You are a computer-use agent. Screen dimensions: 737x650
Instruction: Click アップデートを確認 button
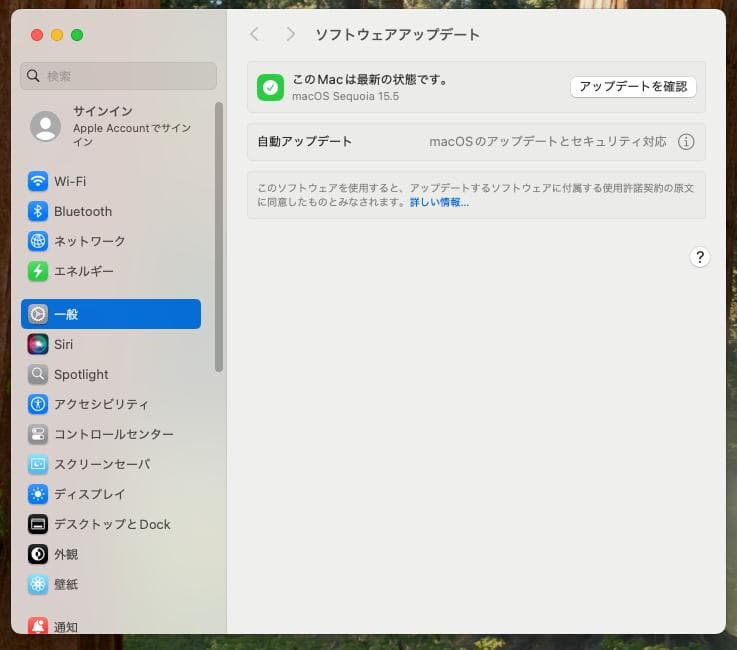coord(633,87)
